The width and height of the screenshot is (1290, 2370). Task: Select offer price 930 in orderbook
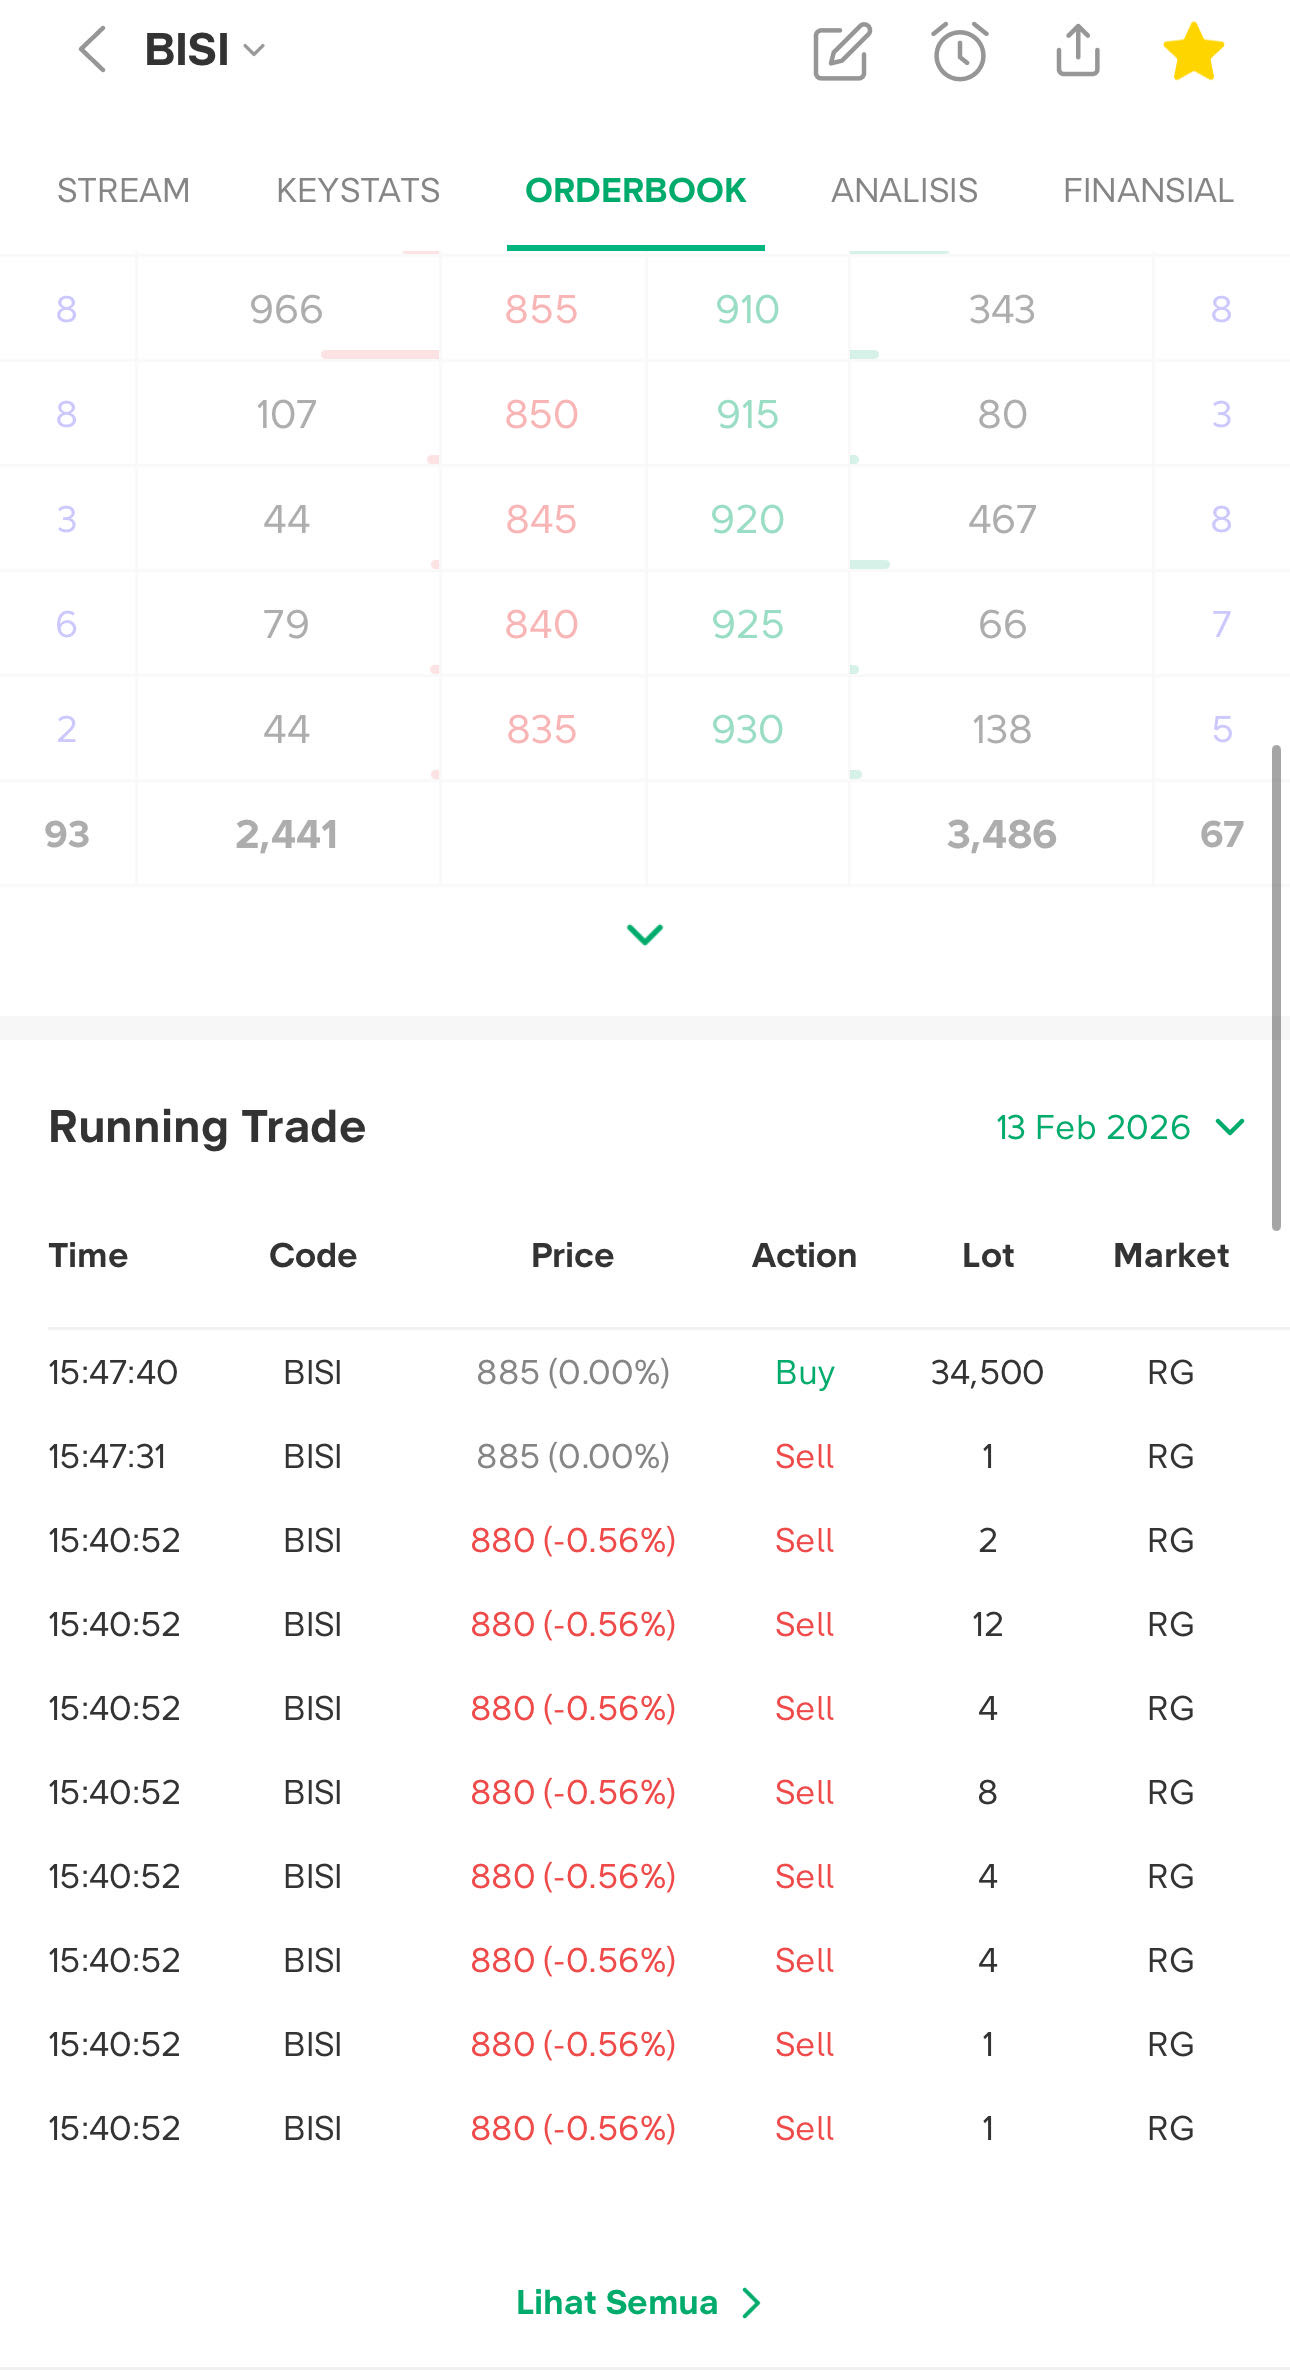747,729
